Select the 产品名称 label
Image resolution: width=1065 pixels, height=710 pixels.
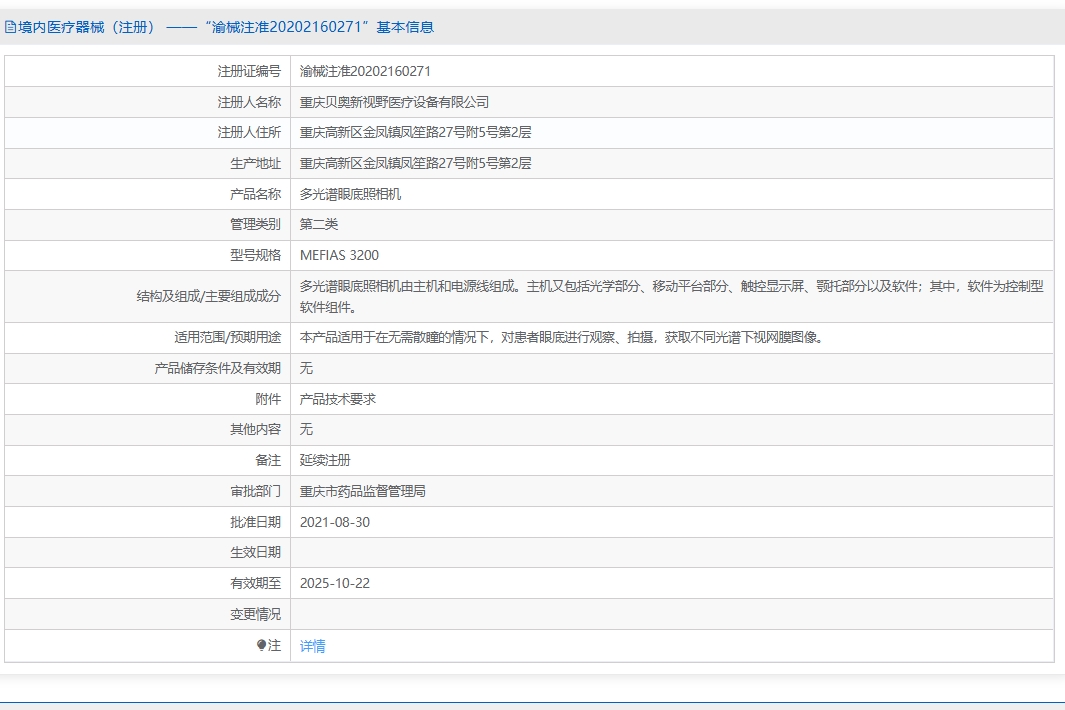click(255, 194)
